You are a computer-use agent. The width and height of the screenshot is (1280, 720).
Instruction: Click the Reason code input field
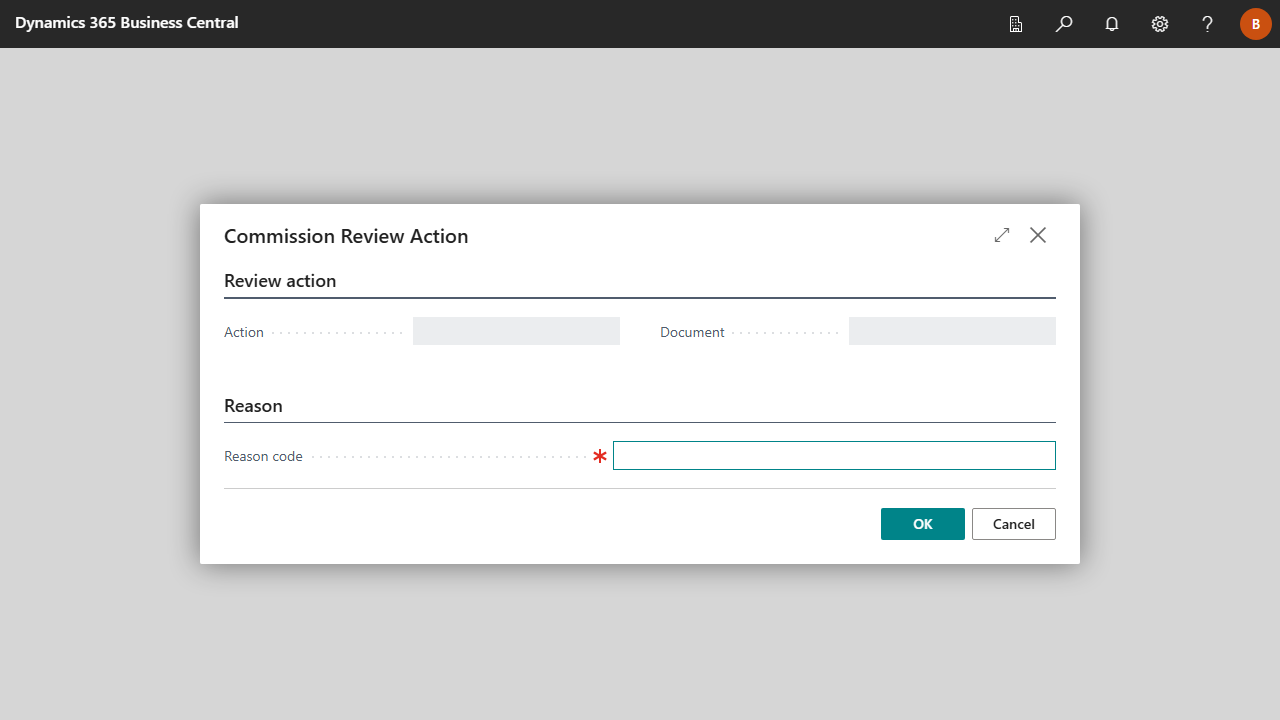[x=834, y=455]
